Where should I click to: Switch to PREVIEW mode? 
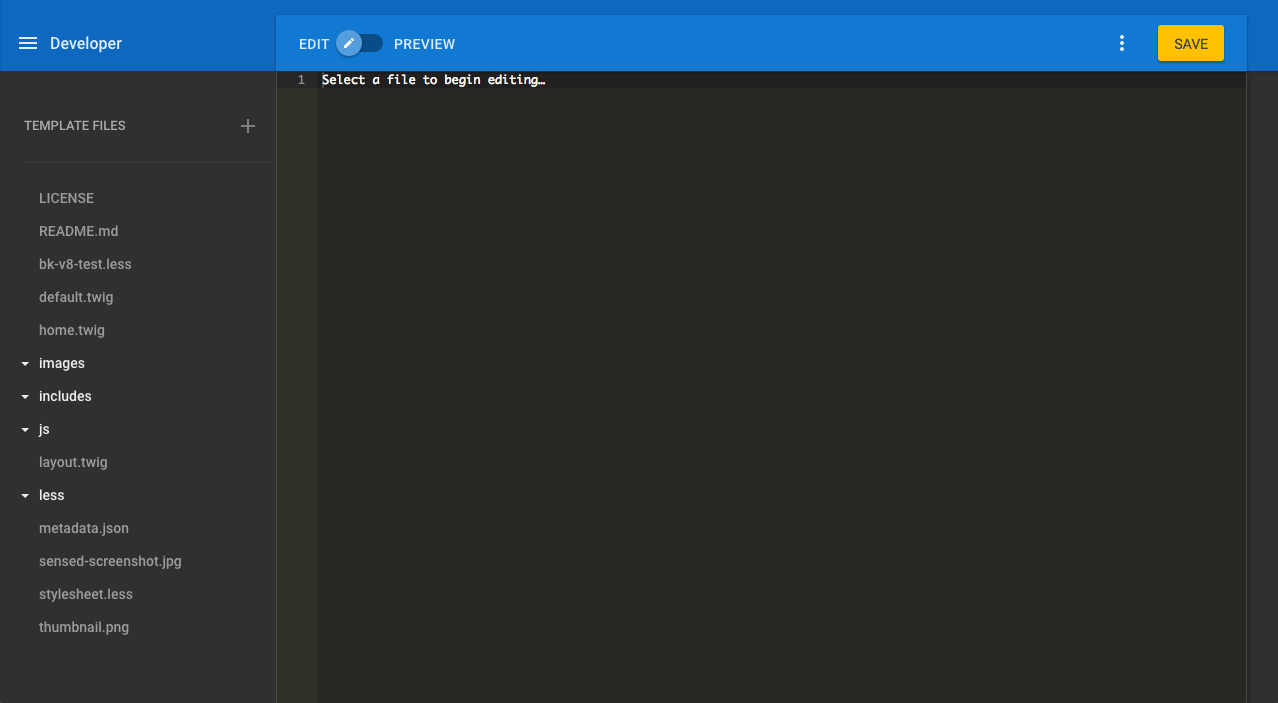tap(424, 43)
